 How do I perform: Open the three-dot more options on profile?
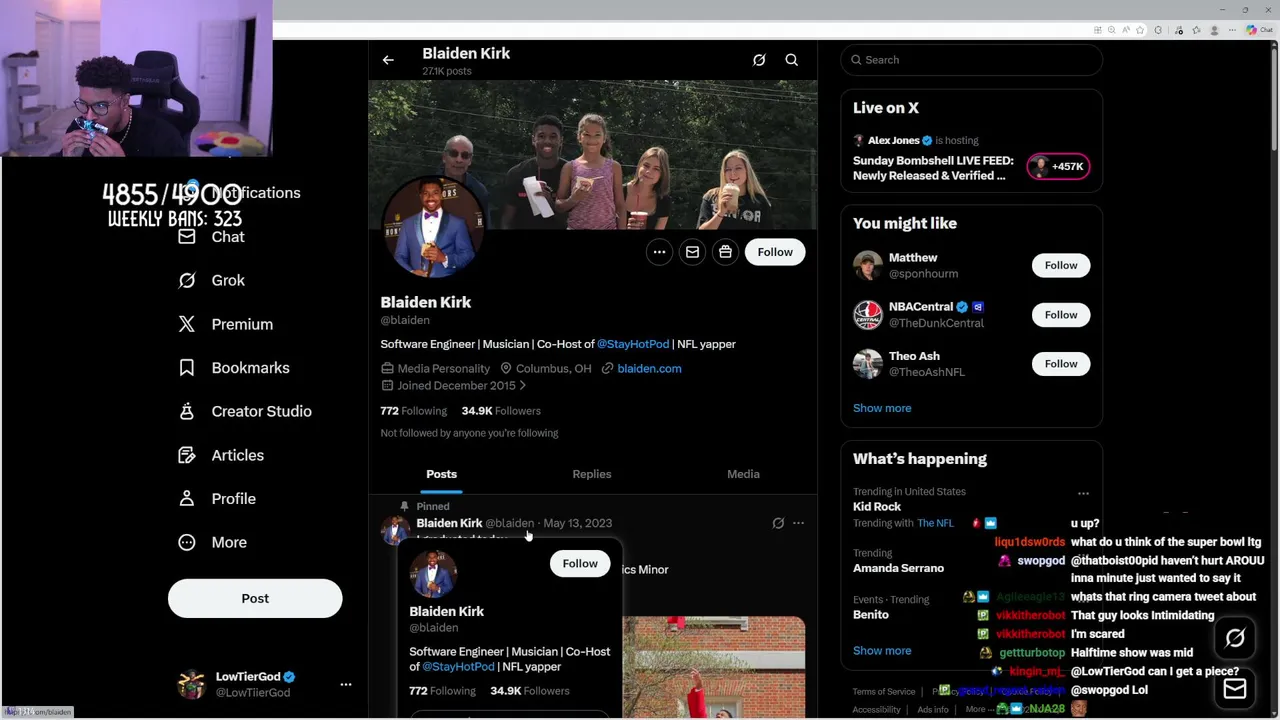pyautogui.click(x=659, y=252)
